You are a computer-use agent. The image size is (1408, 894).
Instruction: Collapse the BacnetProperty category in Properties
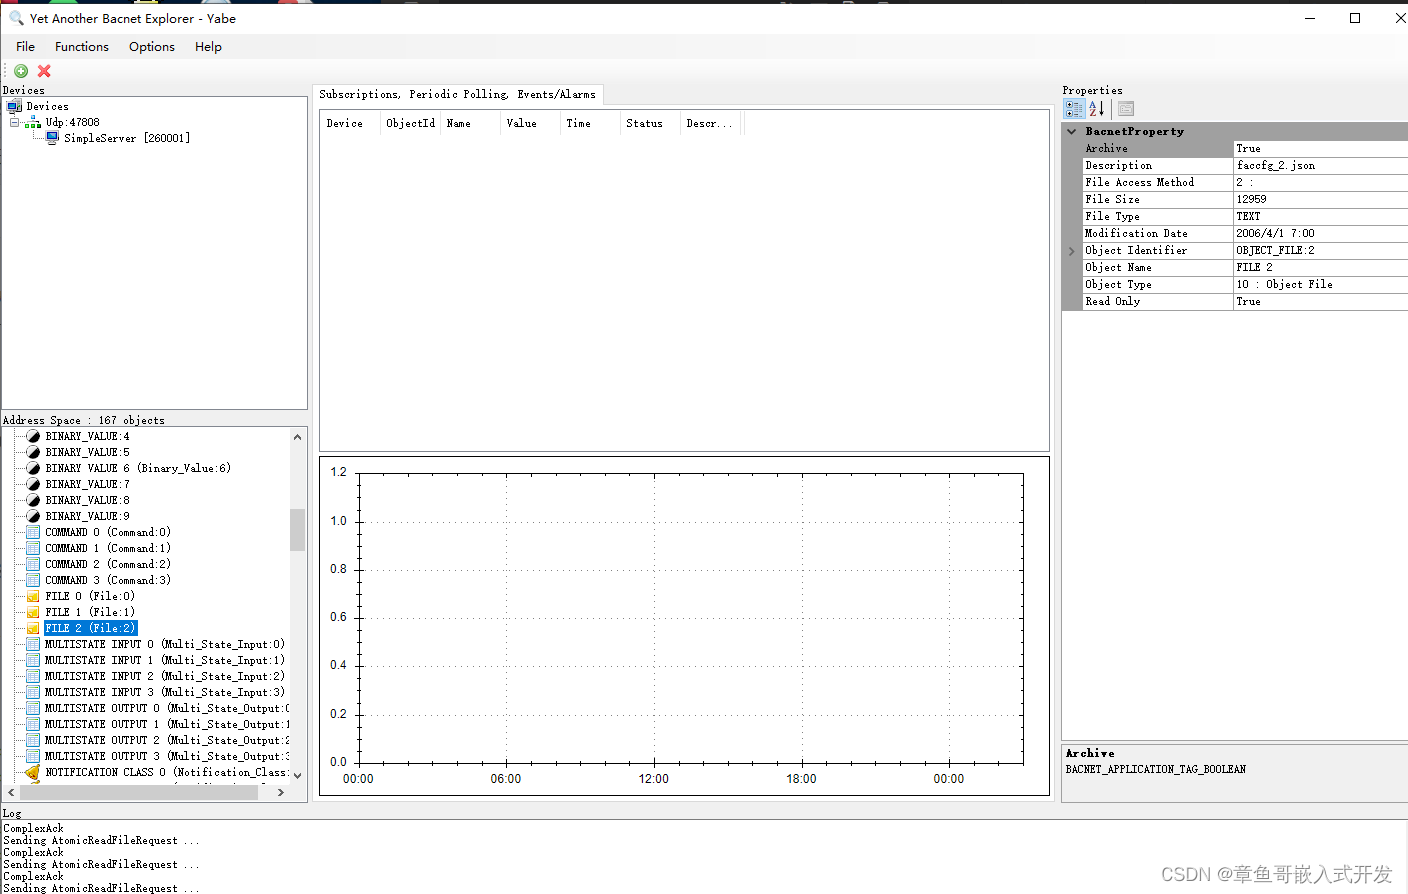tap(1070, 130)
